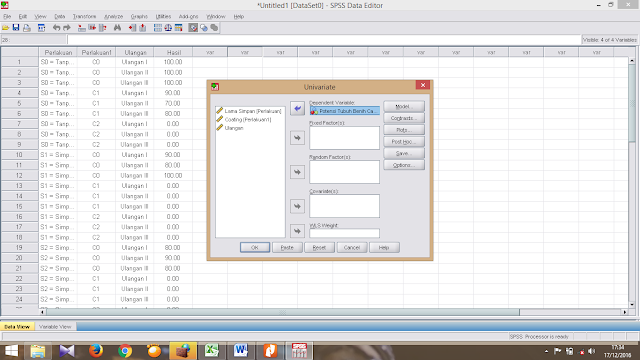Click the vertical scrollbar down arrow
This screenshot has height=360, width=640.
pyautogui.click(x=632, y=304)
